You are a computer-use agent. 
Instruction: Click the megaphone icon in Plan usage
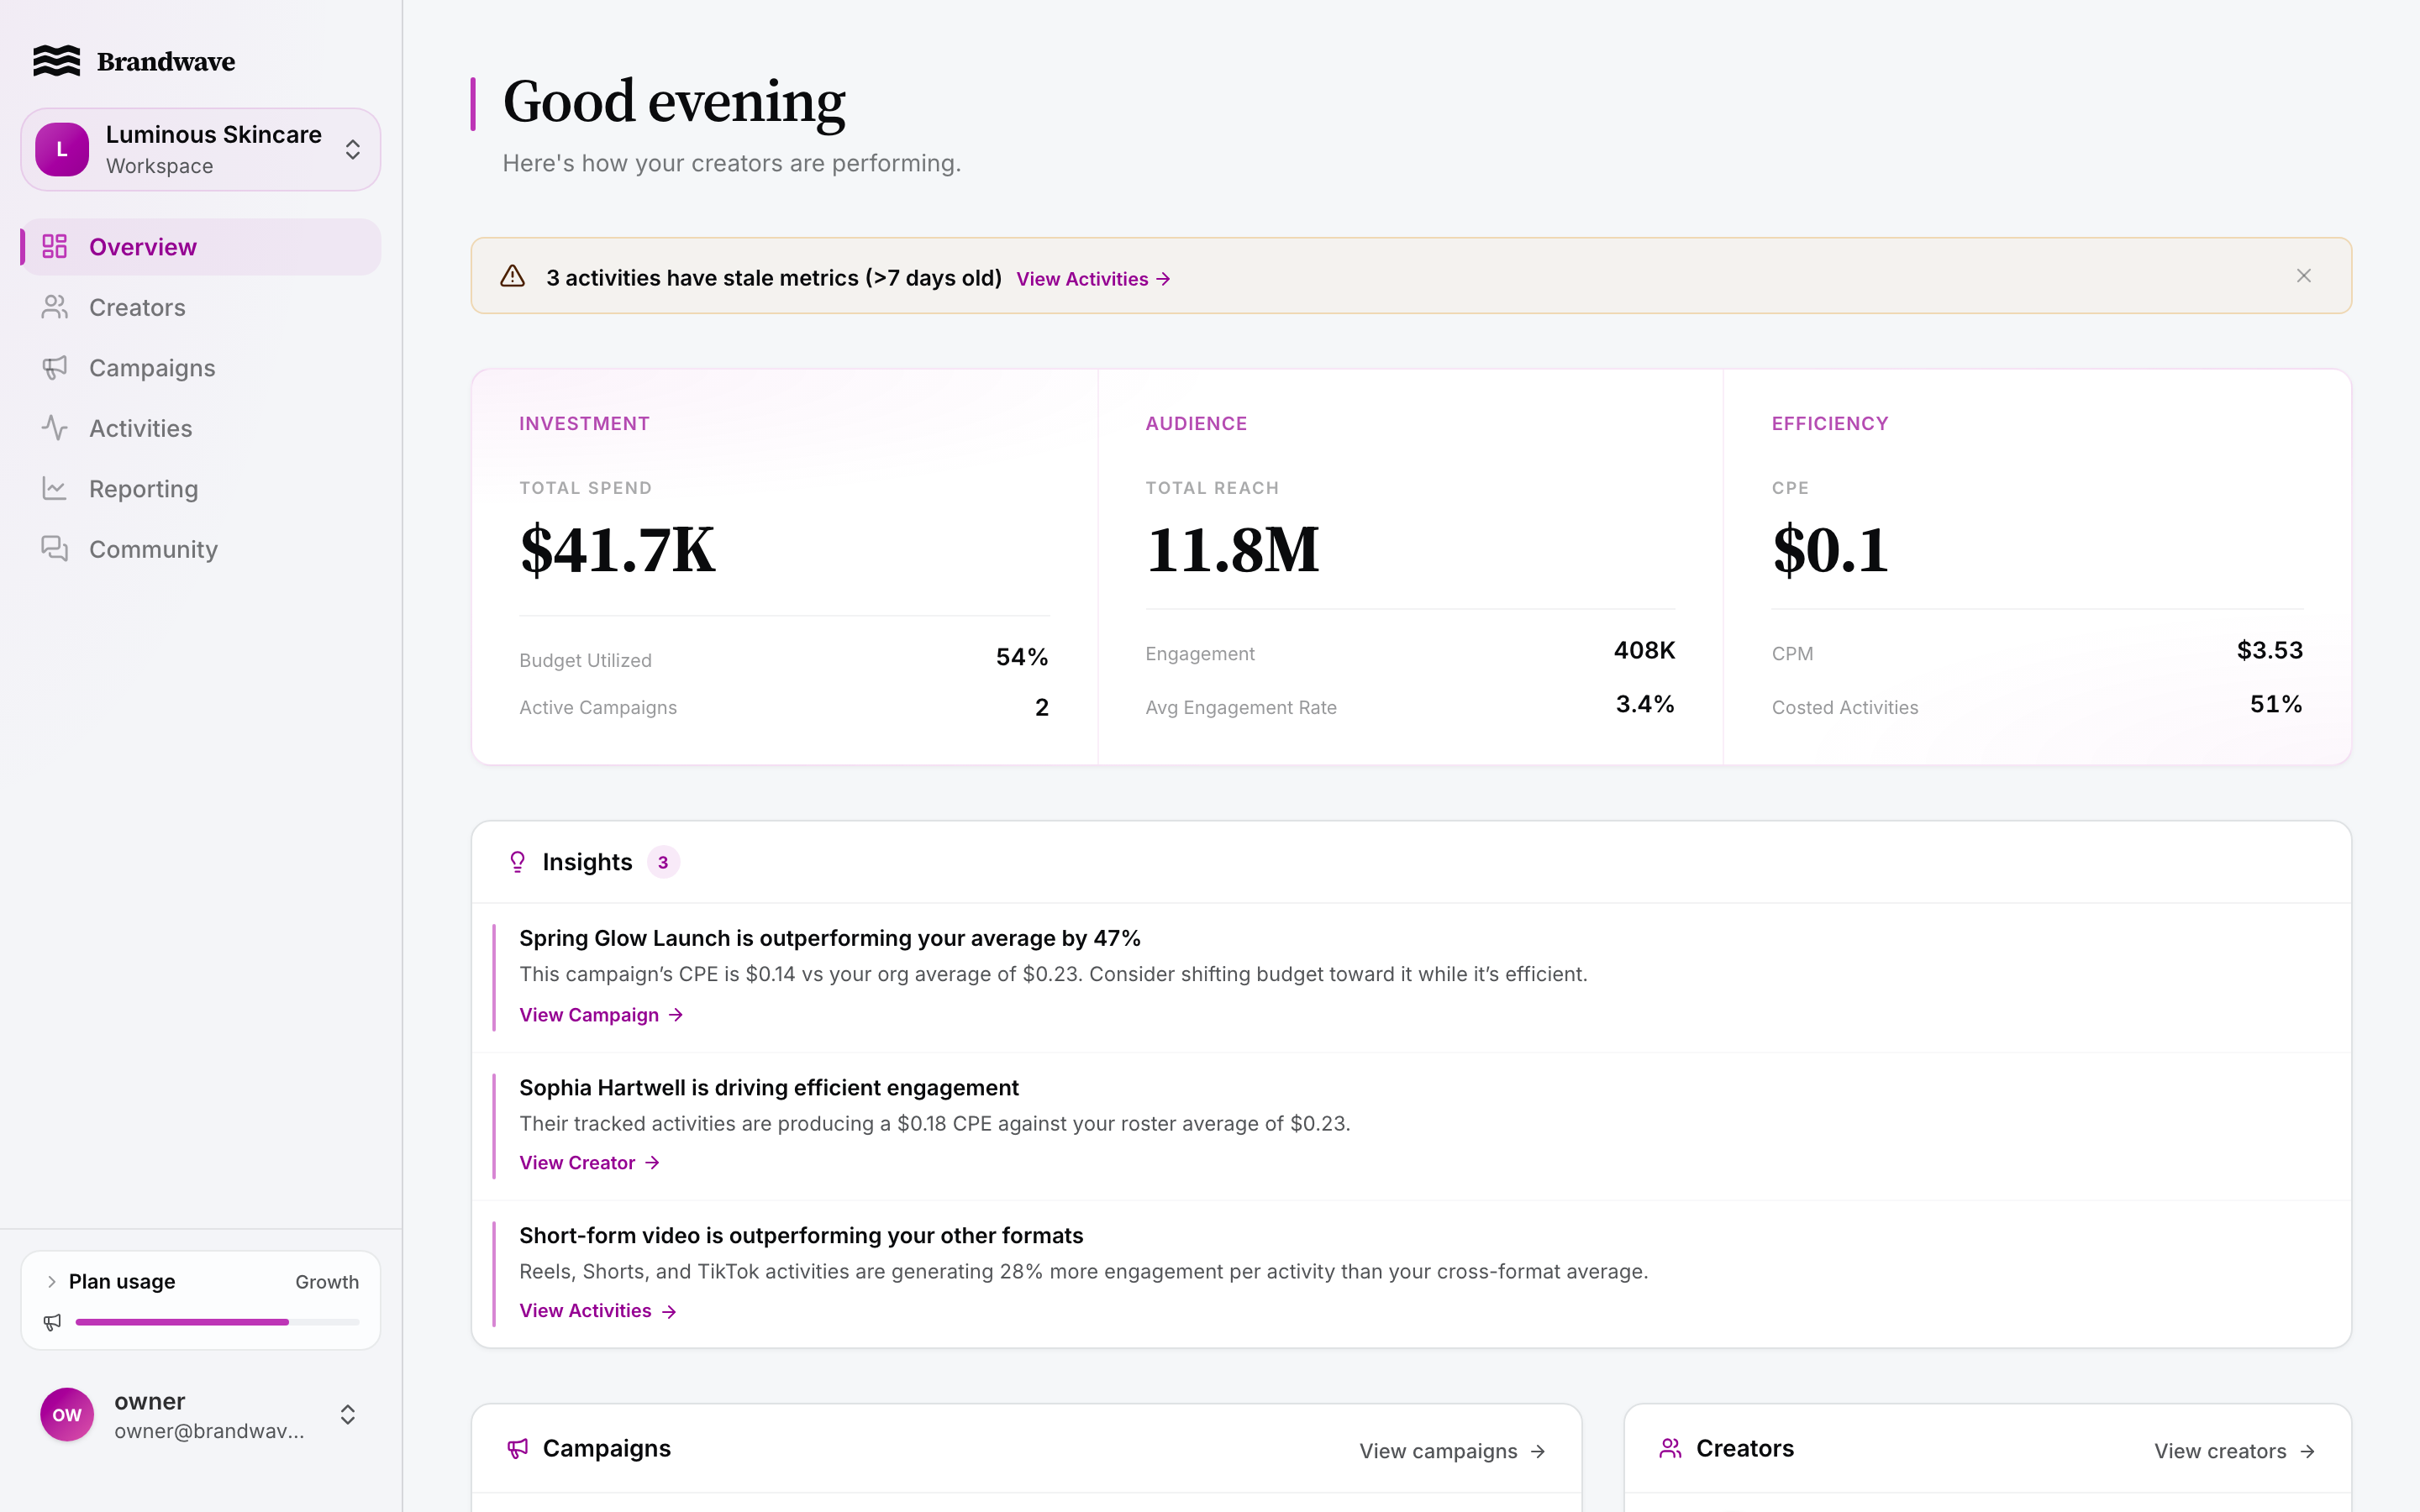[x=52, y=1322]
